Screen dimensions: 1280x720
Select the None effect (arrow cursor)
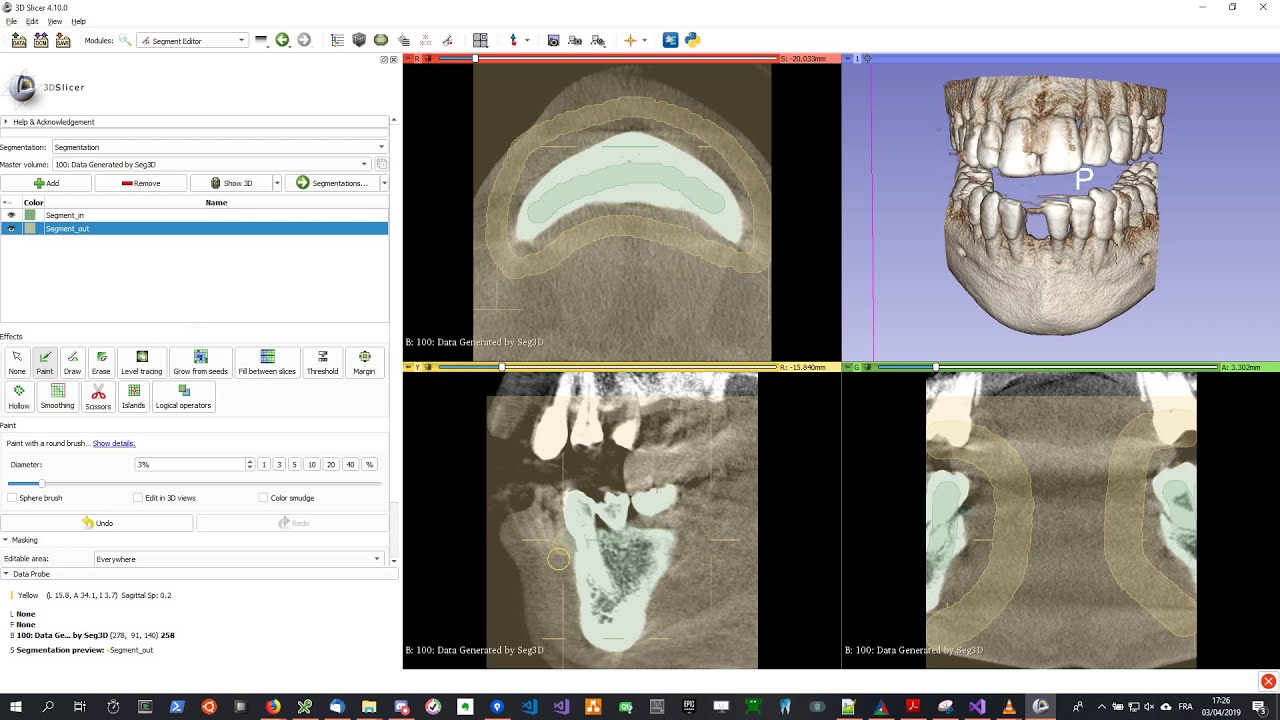pyautogui.click(x=17, y=362)
